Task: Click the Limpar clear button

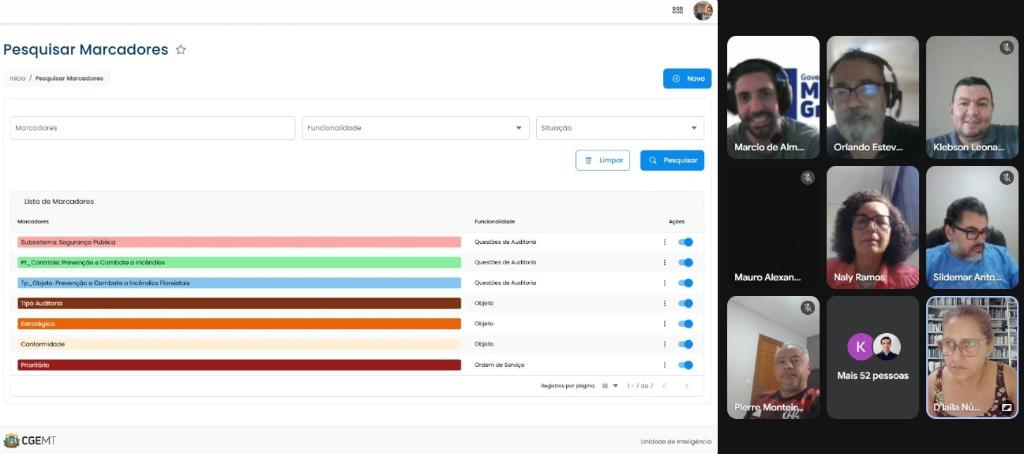Action: 602,160
